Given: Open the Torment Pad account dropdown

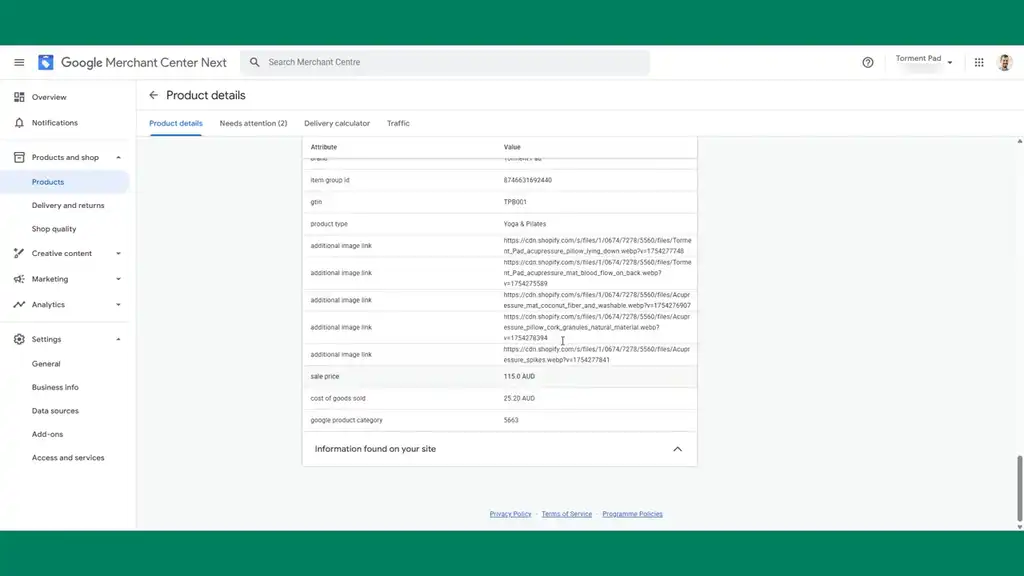Looking at the screenshot, I should pyautogui.click(x=923, y=61).
